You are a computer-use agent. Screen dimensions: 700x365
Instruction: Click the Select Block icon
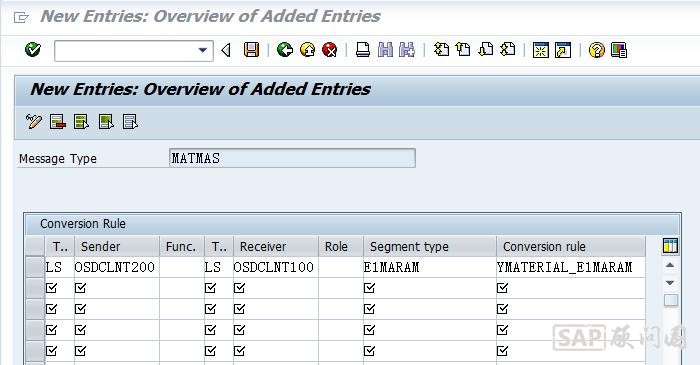pyautogui.click(x=106, y=121)
